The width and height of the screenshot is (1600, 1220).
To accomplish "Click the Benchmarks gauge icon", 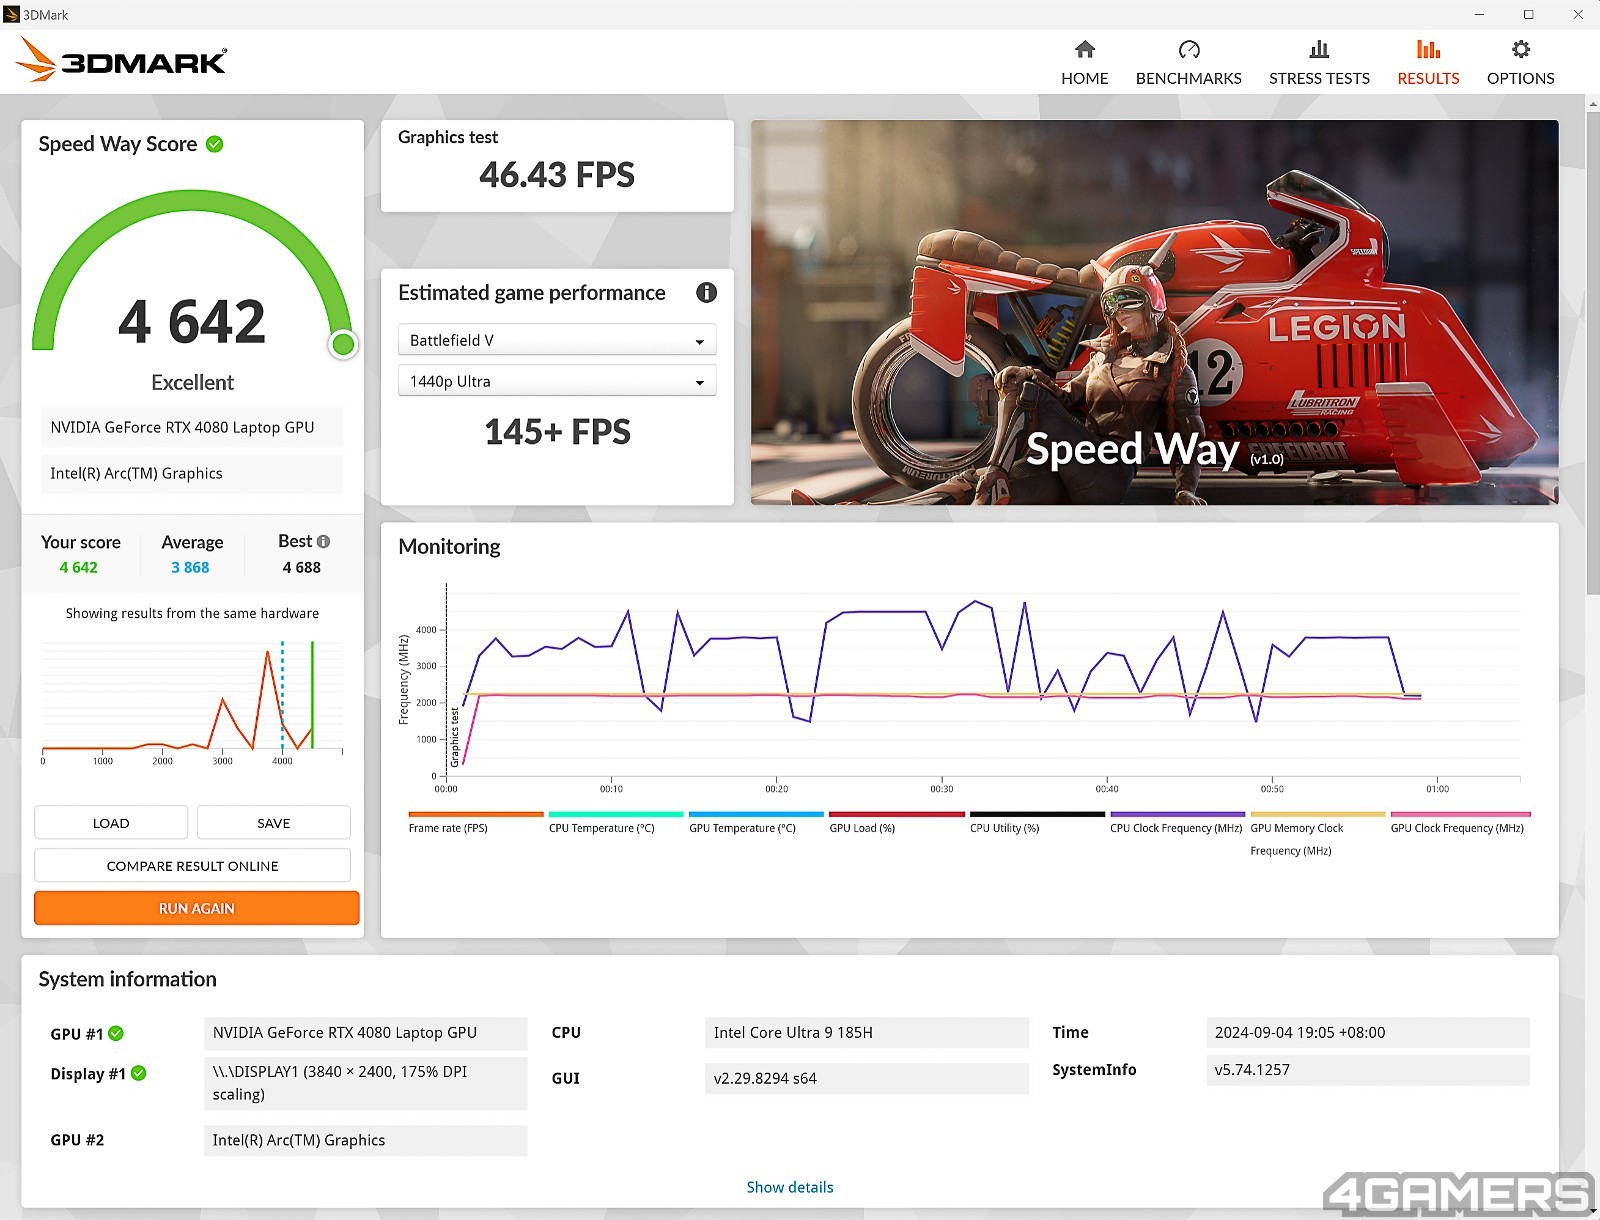I will [1189, 49].
